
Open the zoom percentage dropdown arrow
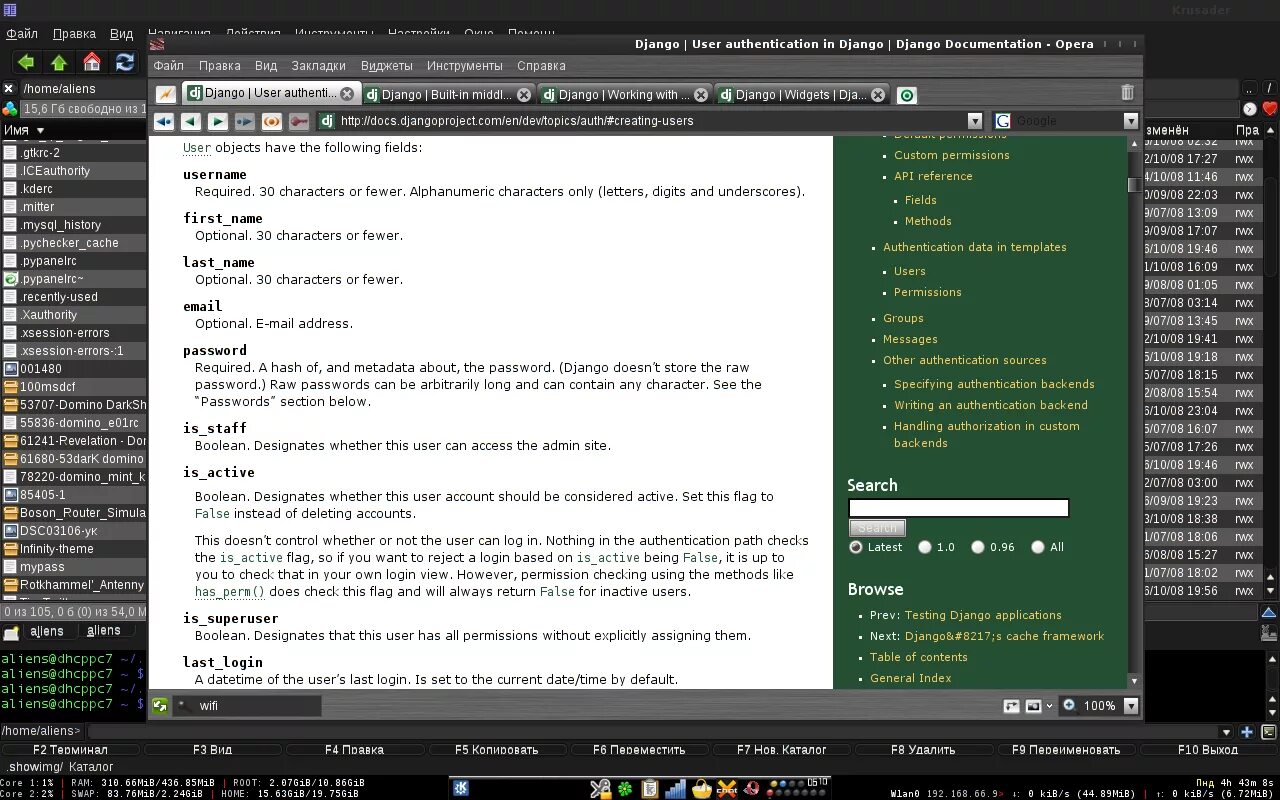click(1131, 705)
